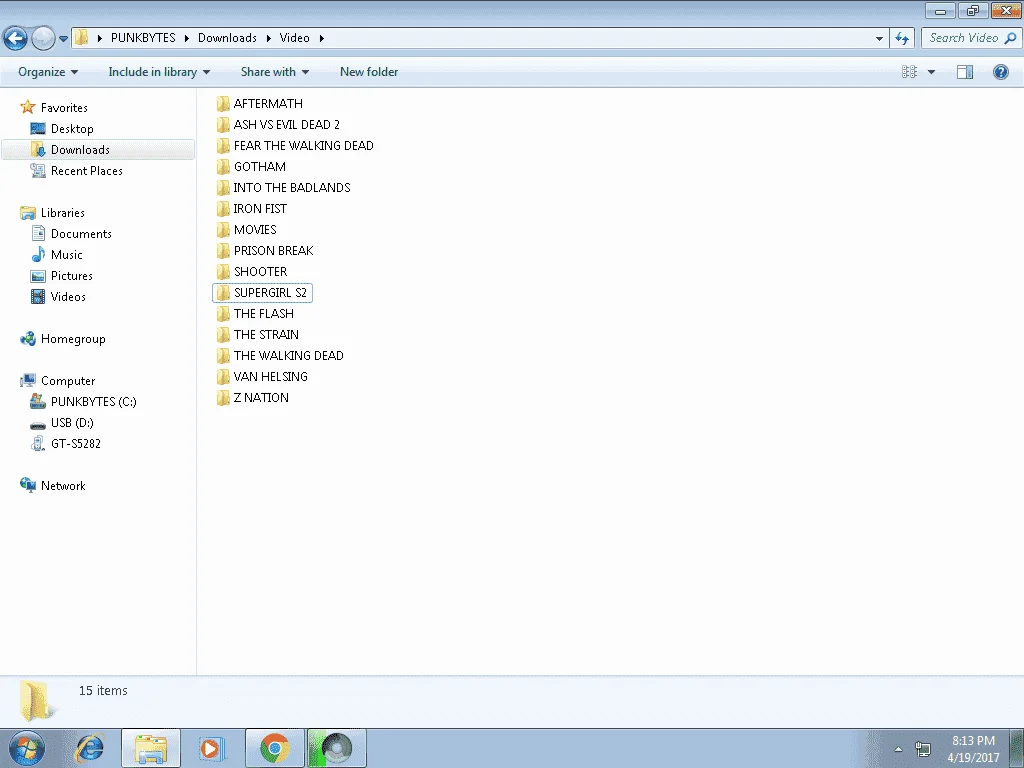Screen dimensions: 1024x768
Task: Click the search magnifier icon
Action: pyautogui.click(x=1010, y=38)
